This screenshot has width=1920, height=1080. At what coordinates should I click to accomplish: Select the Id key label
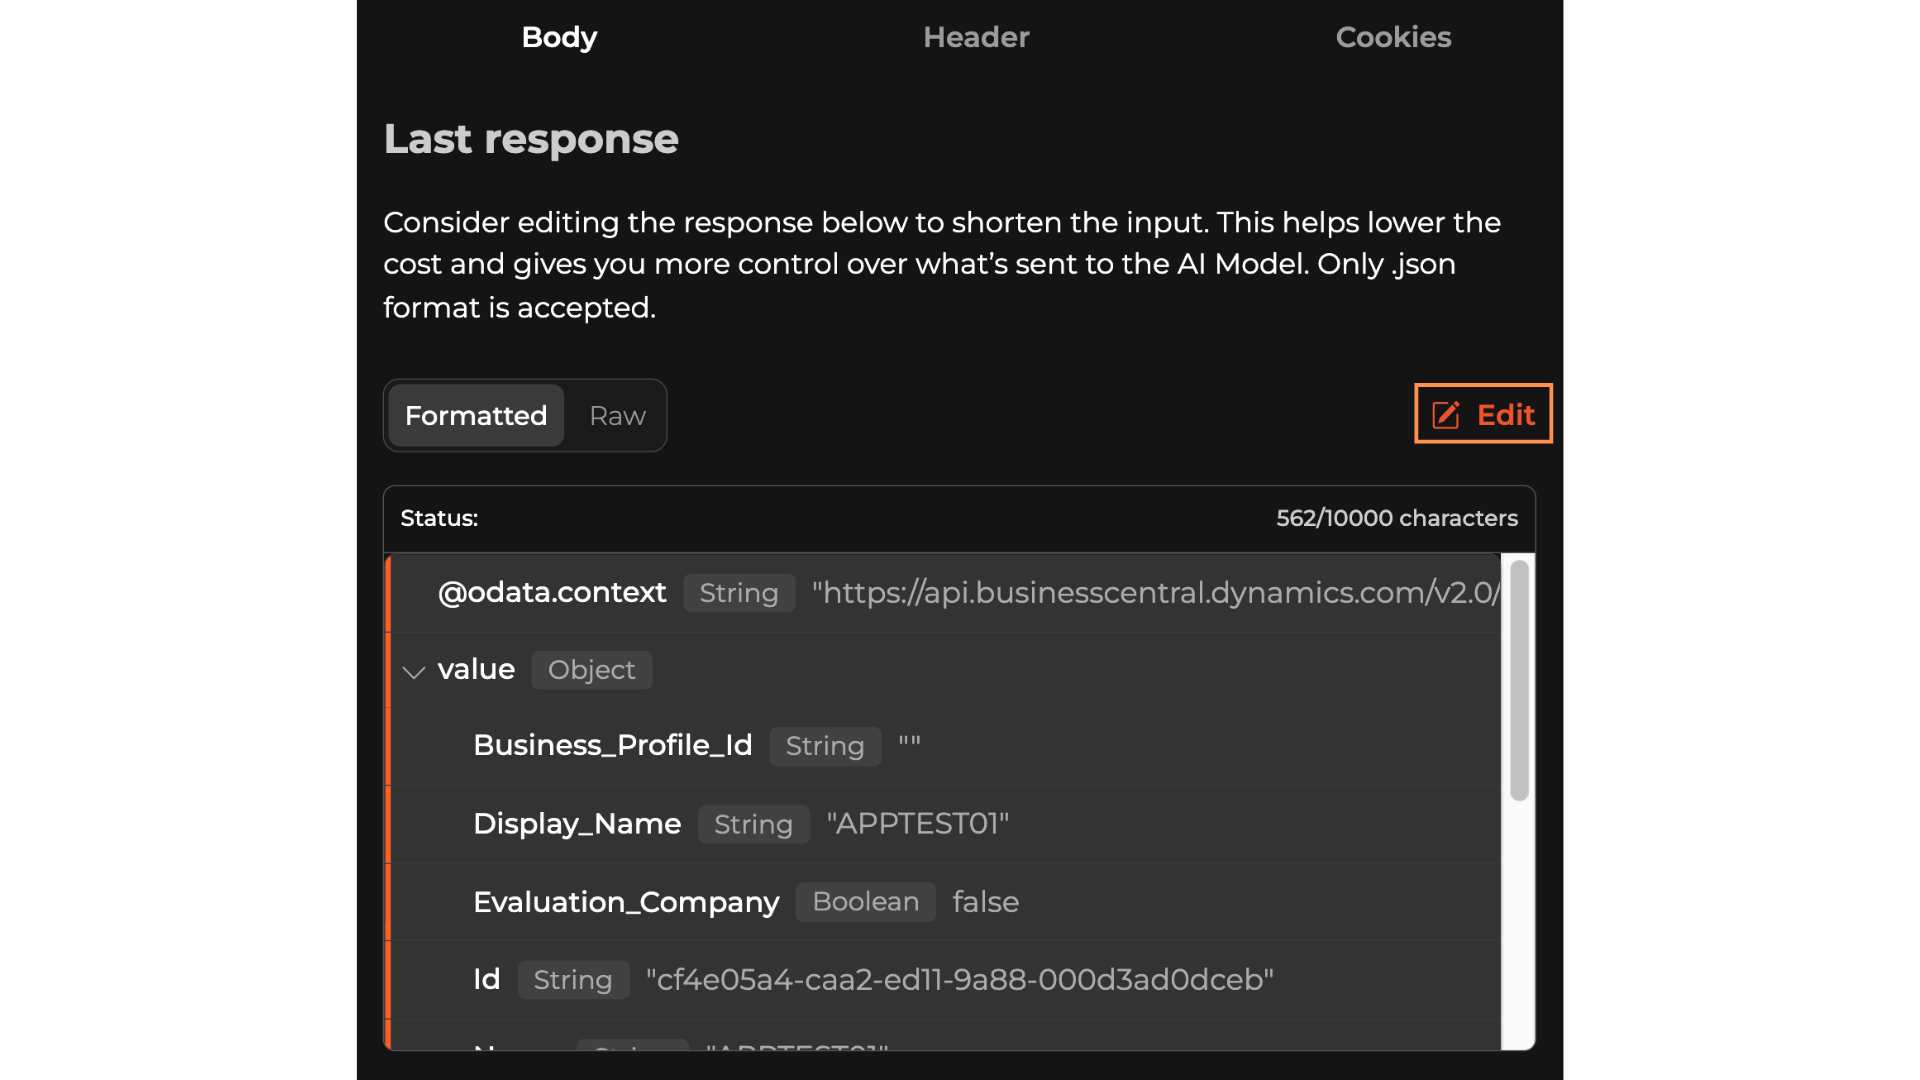tap(487, 979)
